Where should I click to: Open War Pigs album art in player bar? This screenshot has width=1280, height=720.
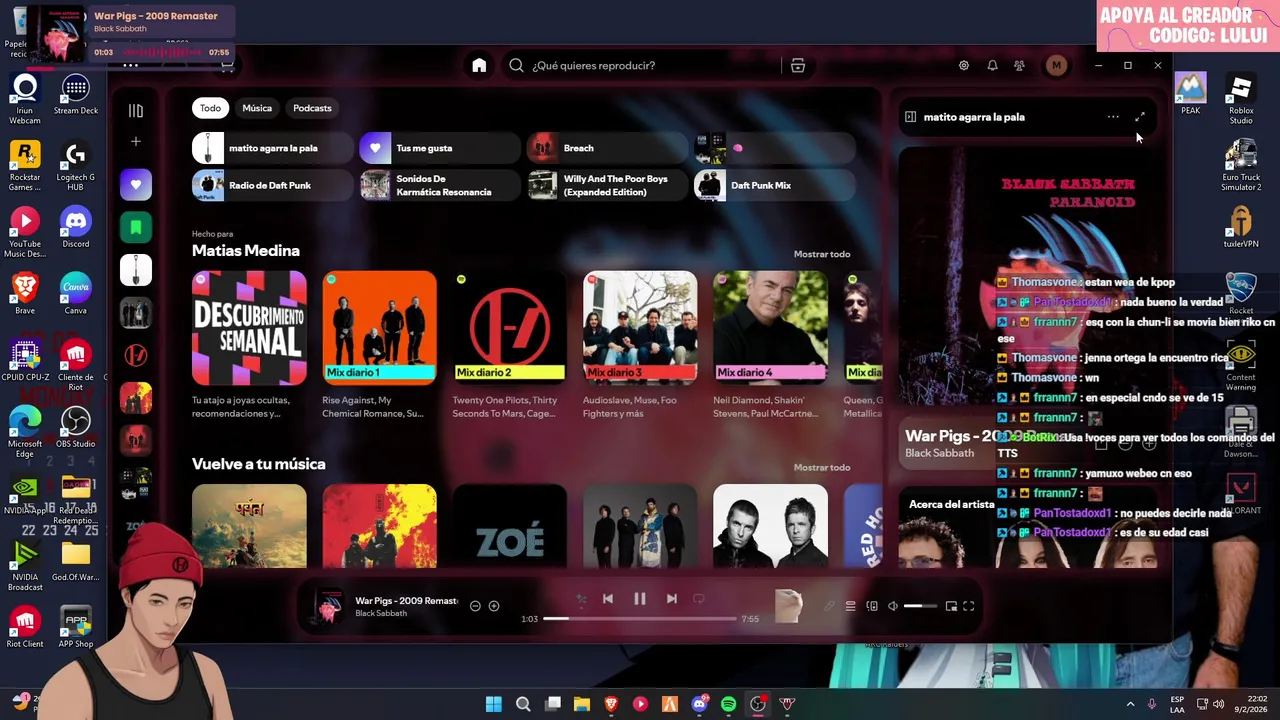coord(328,606)
